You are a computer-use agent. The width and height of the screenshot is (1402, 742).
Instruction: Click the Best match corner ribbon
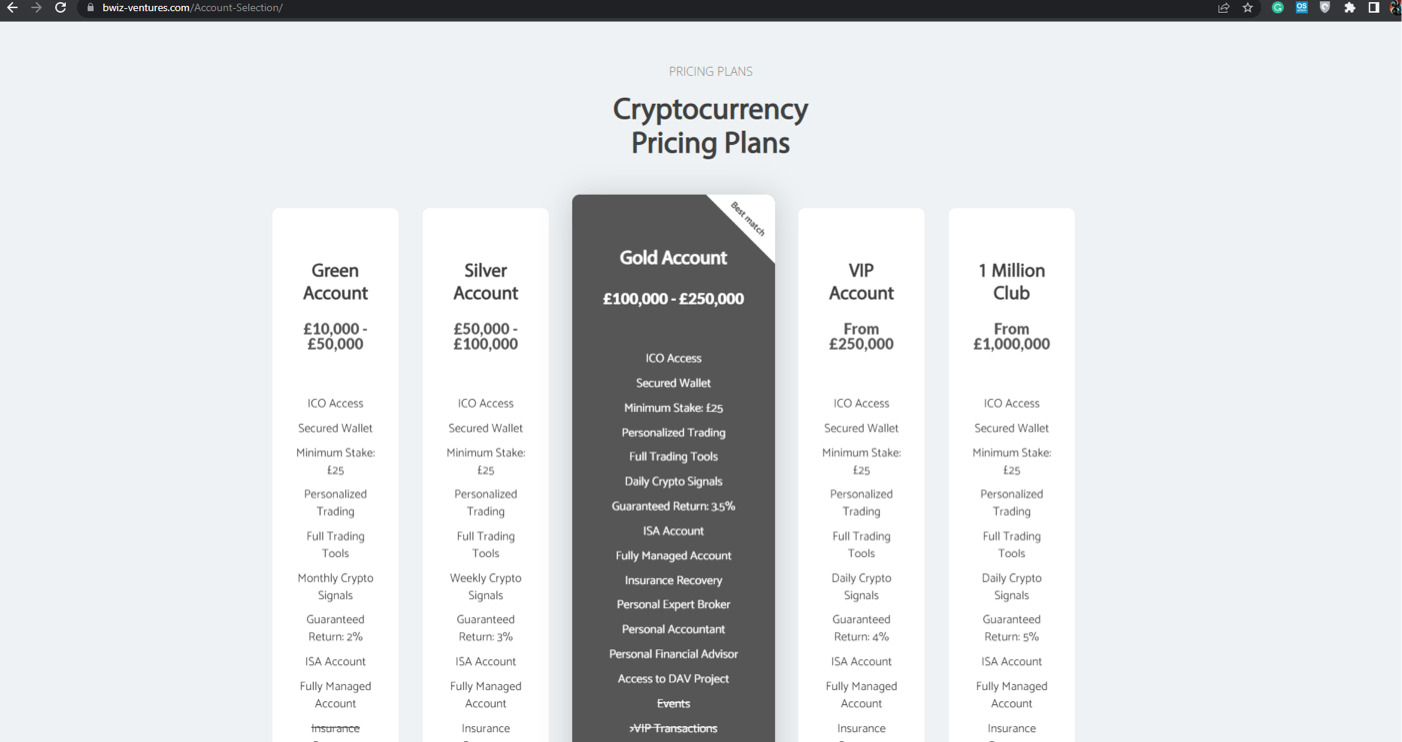click(748, 220)
